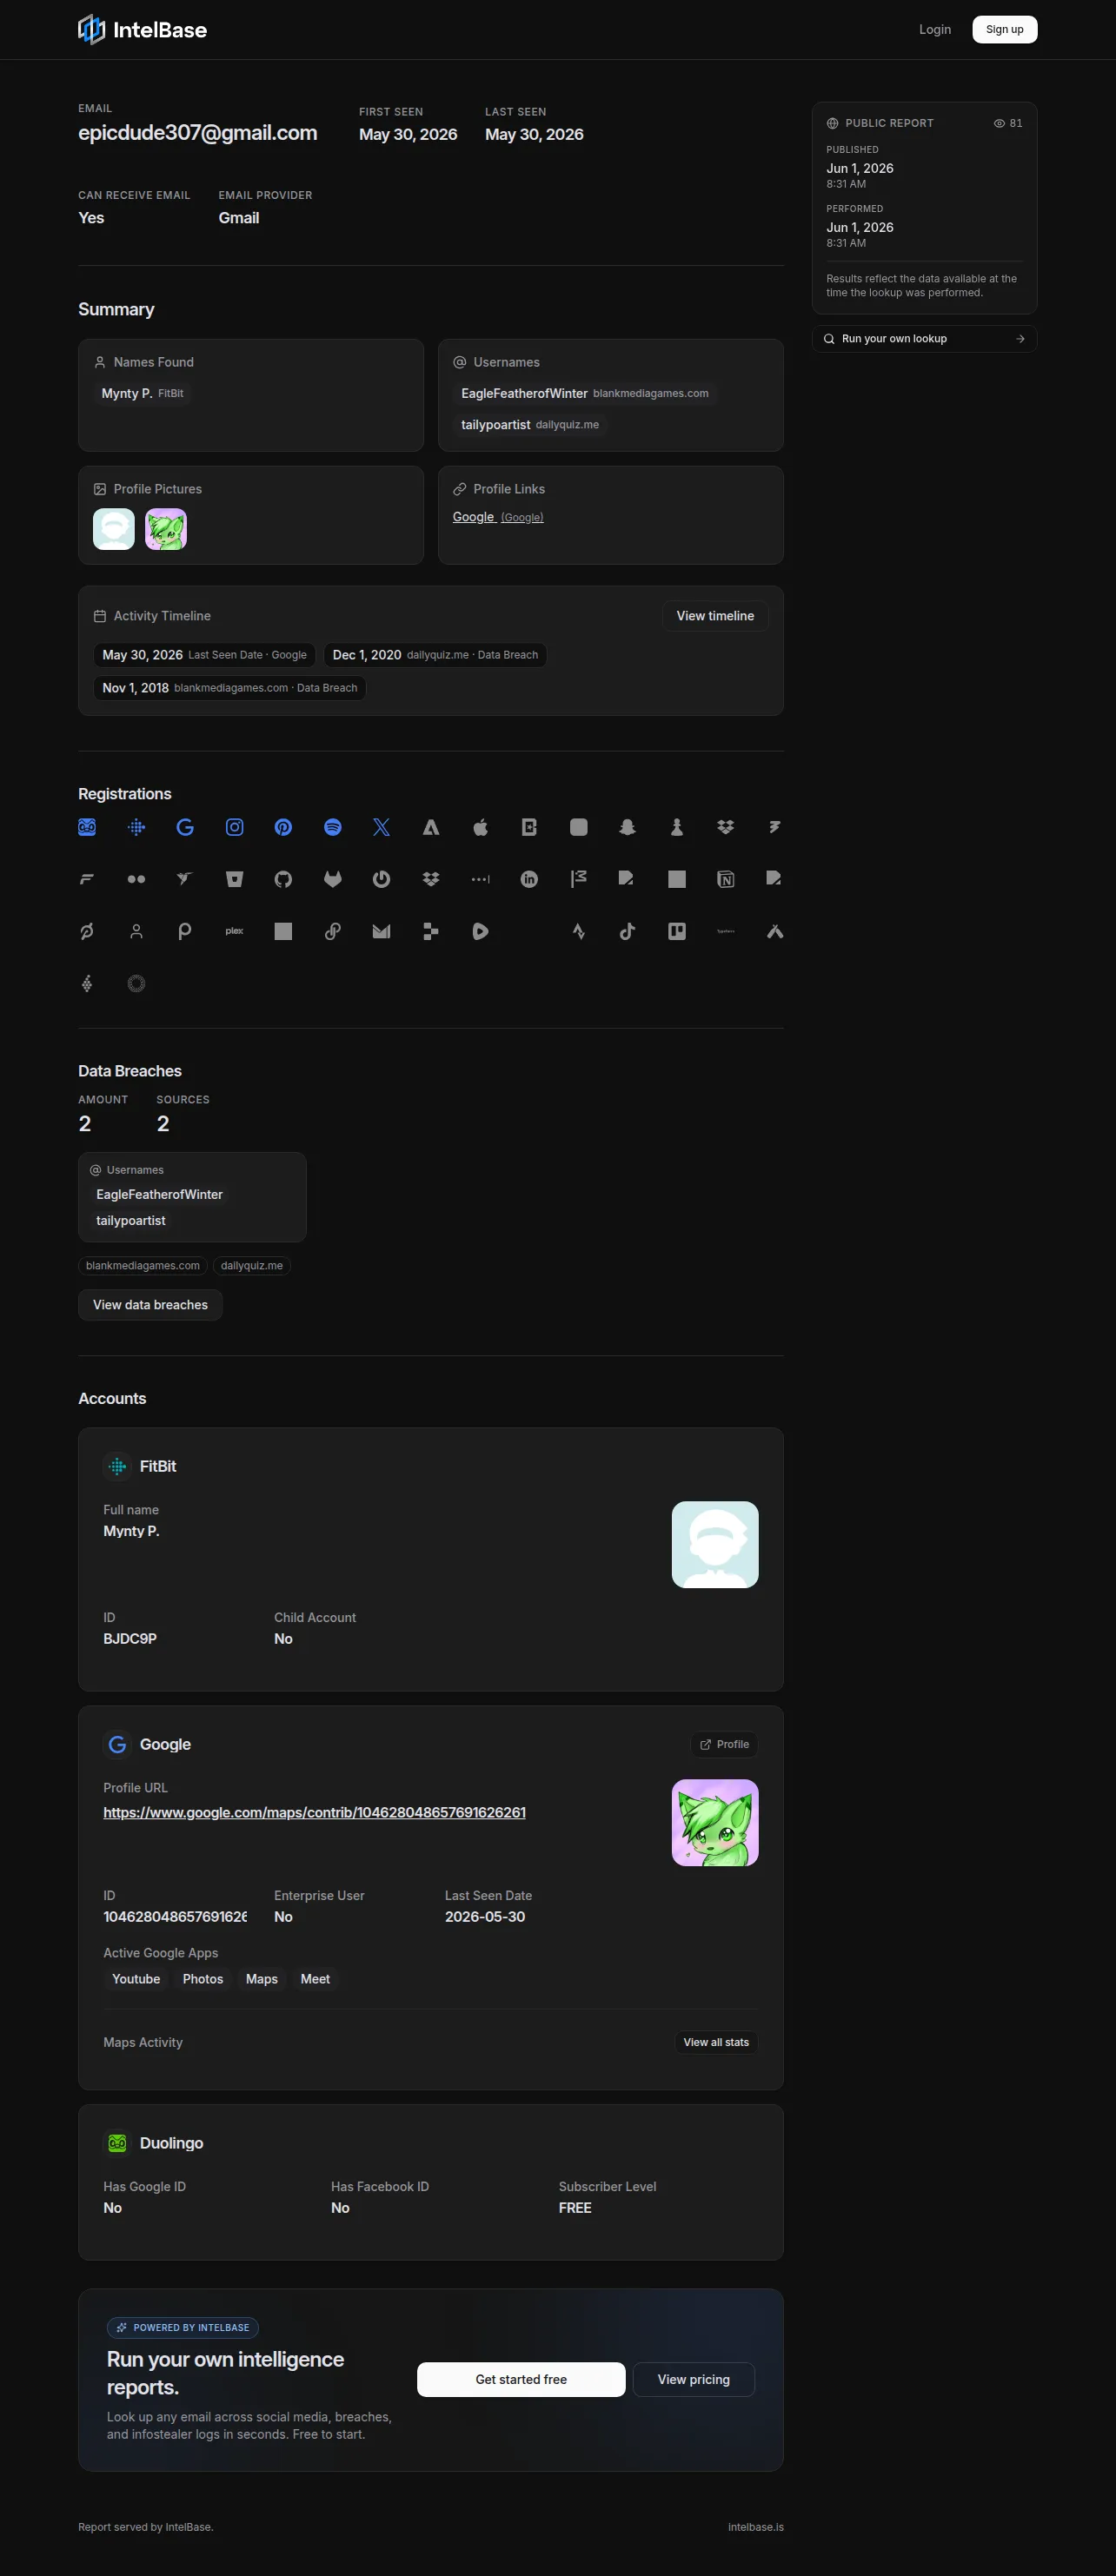
Task: Click the Meet chip in Active Google Apps
Action: pyautogui.click(x=315, y=1979)
